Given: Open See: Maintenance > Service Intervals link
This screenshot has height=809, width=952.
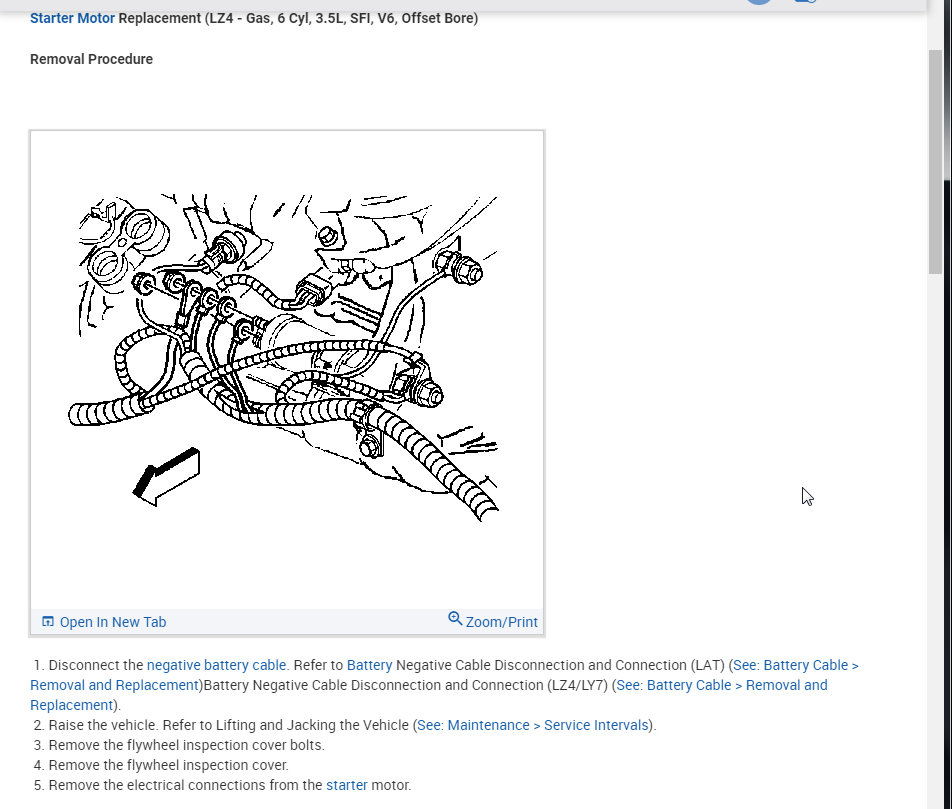Looking at the screenshot, I should (x=532, y=725).
